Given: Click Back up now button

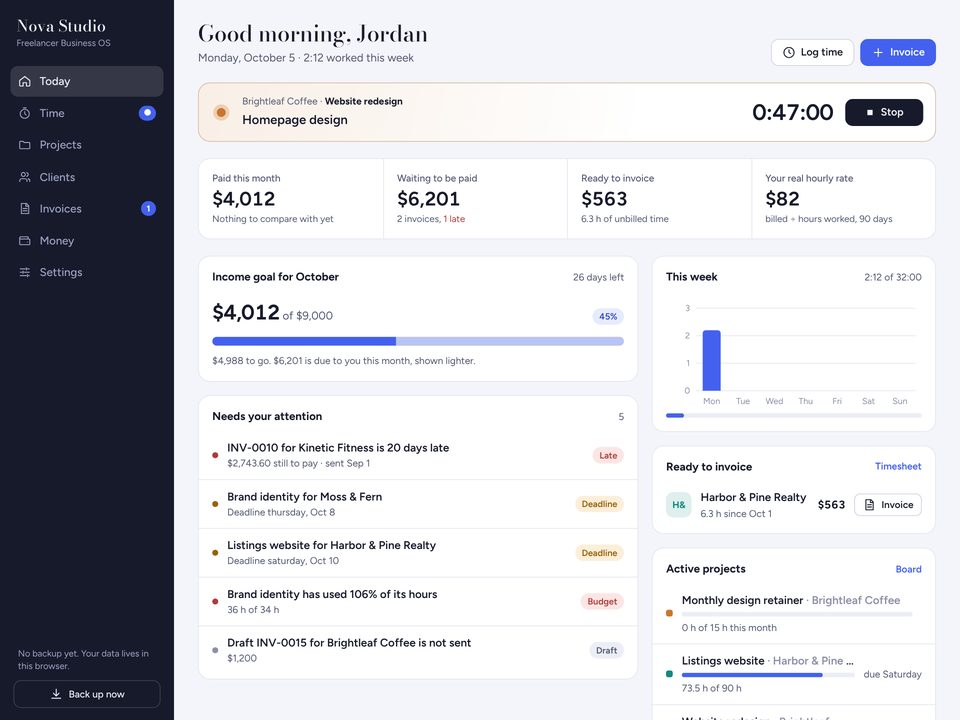Looking at the screenshot, I should (x=87, y=694).
